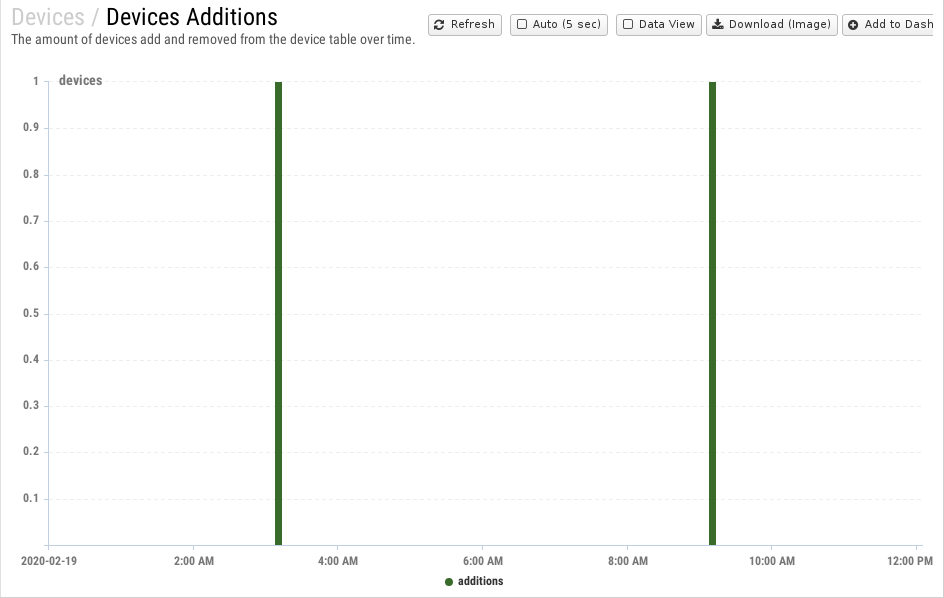The height and width of the screenshot is (598, 944).
Task: Toggle the Auto (5 sec) checkbox
Action: click(522, 25)
